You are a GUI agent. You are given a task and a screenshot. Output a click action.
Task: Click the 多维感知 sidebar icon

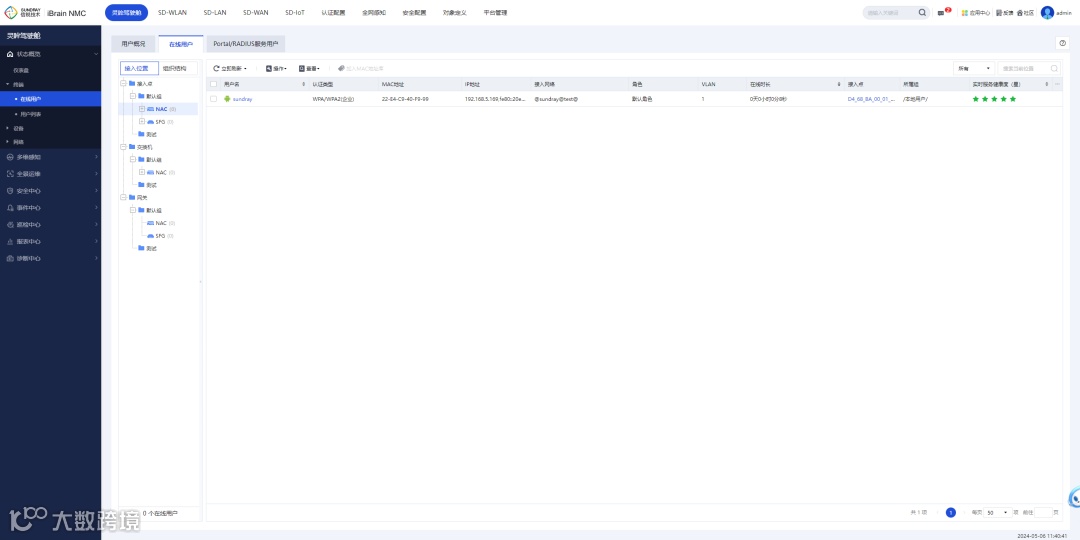pos(10,157)
